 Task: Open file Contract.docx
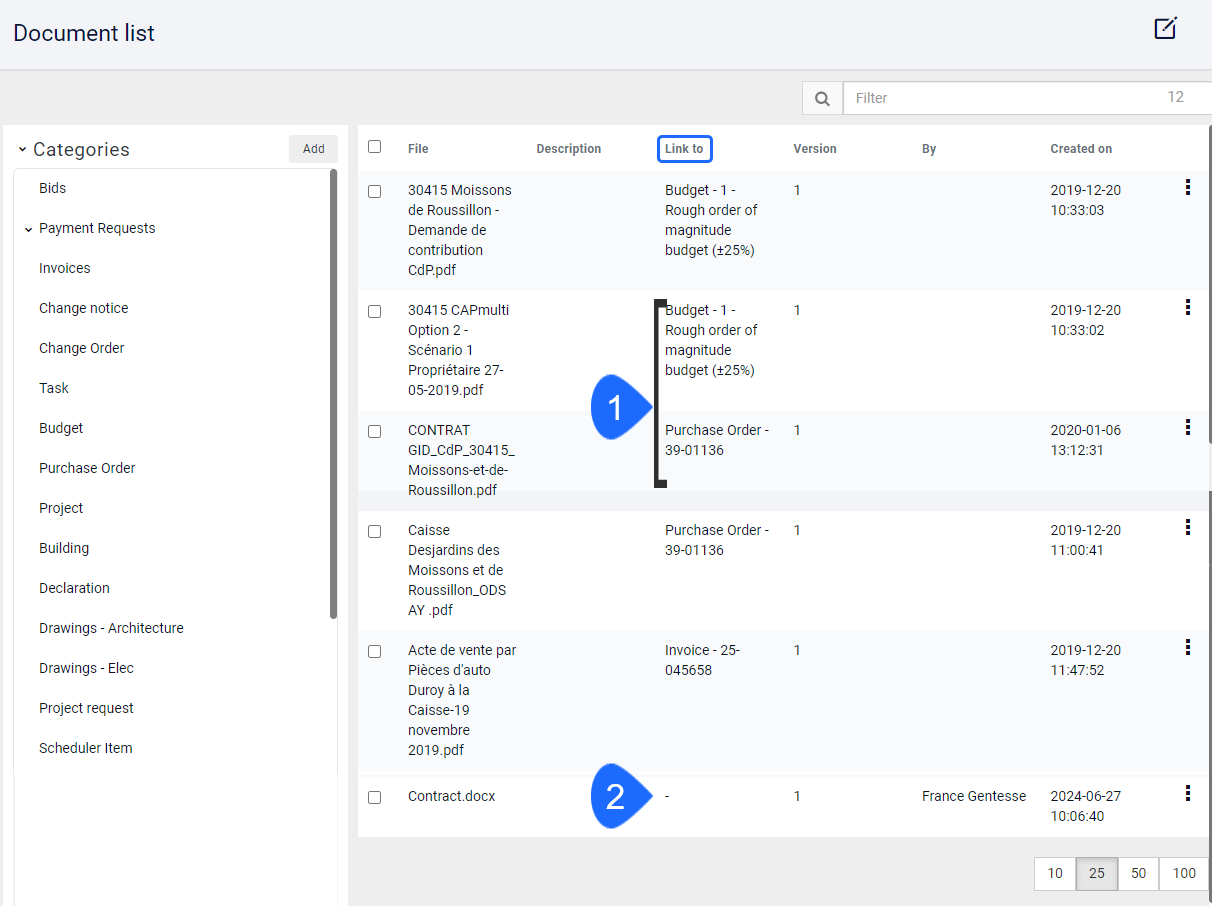(451, 797)
